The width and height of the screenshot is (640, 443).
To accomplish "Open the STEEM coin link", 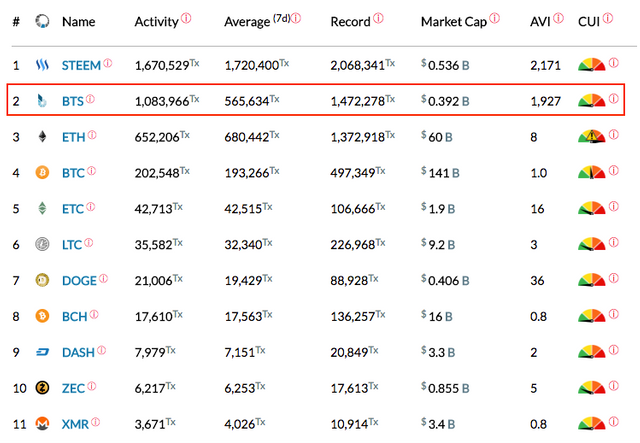I will pyautogui.click(x=81, y=65).
